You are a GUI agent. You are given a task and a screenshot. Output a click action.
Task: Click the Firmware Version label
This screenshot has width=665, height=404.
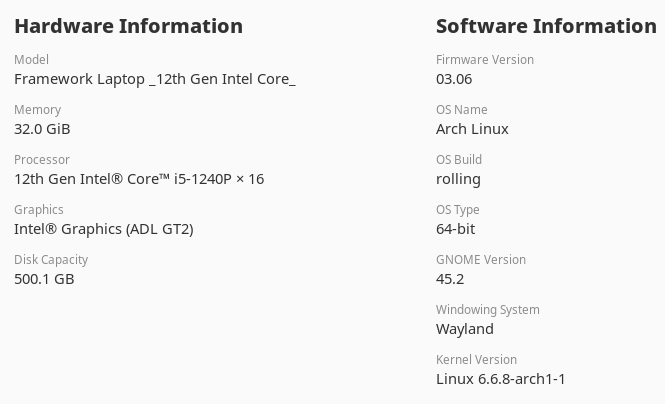pyautogui.click(x=485, y=60)
